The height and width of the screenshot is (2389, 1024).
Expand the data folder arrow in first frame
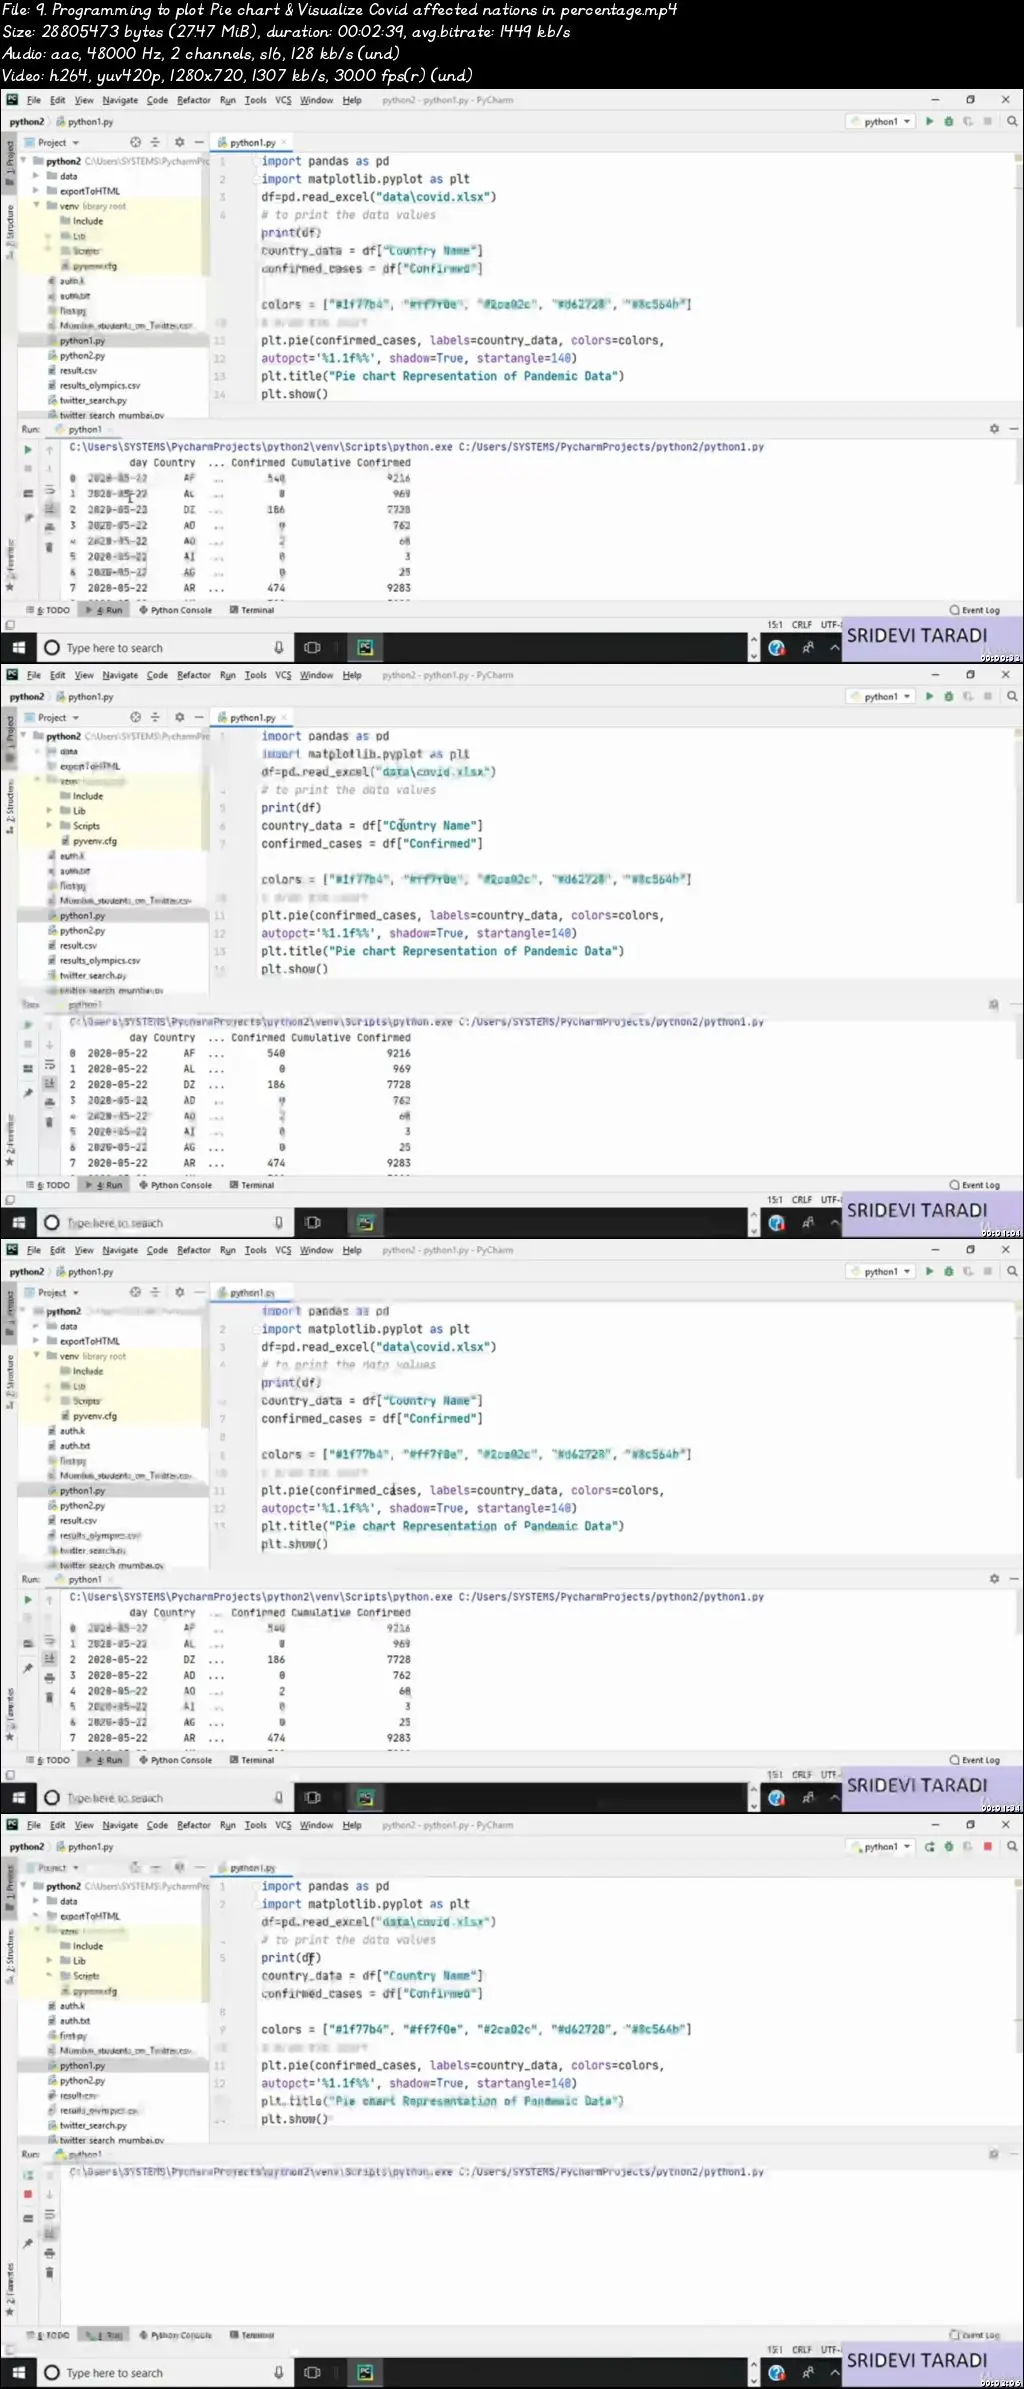coord(37,176)
